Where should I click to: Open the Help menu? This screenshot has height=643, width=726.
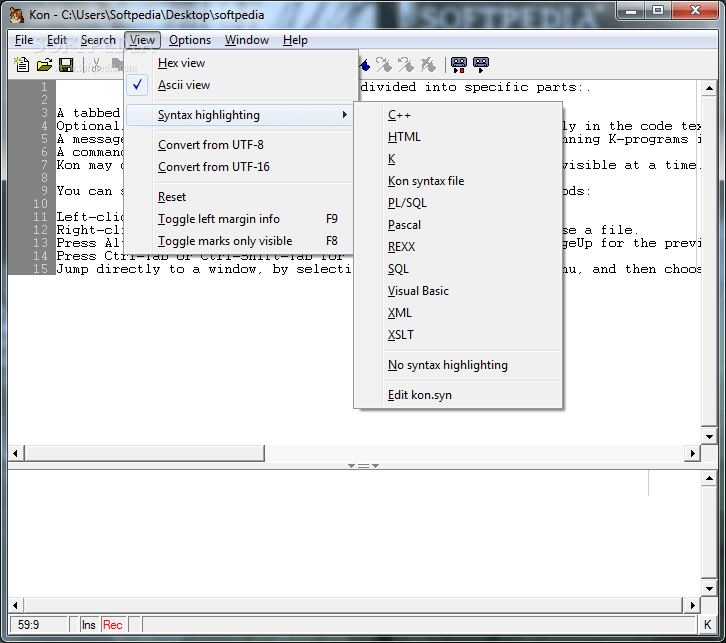click(295, 40)
